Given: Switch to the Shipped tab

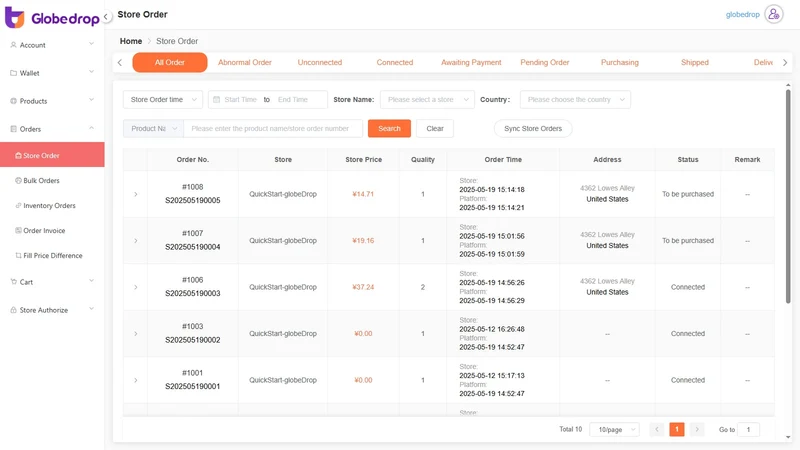Looking at the screenshot, I should pyautogui.click(x=695, y=62).
